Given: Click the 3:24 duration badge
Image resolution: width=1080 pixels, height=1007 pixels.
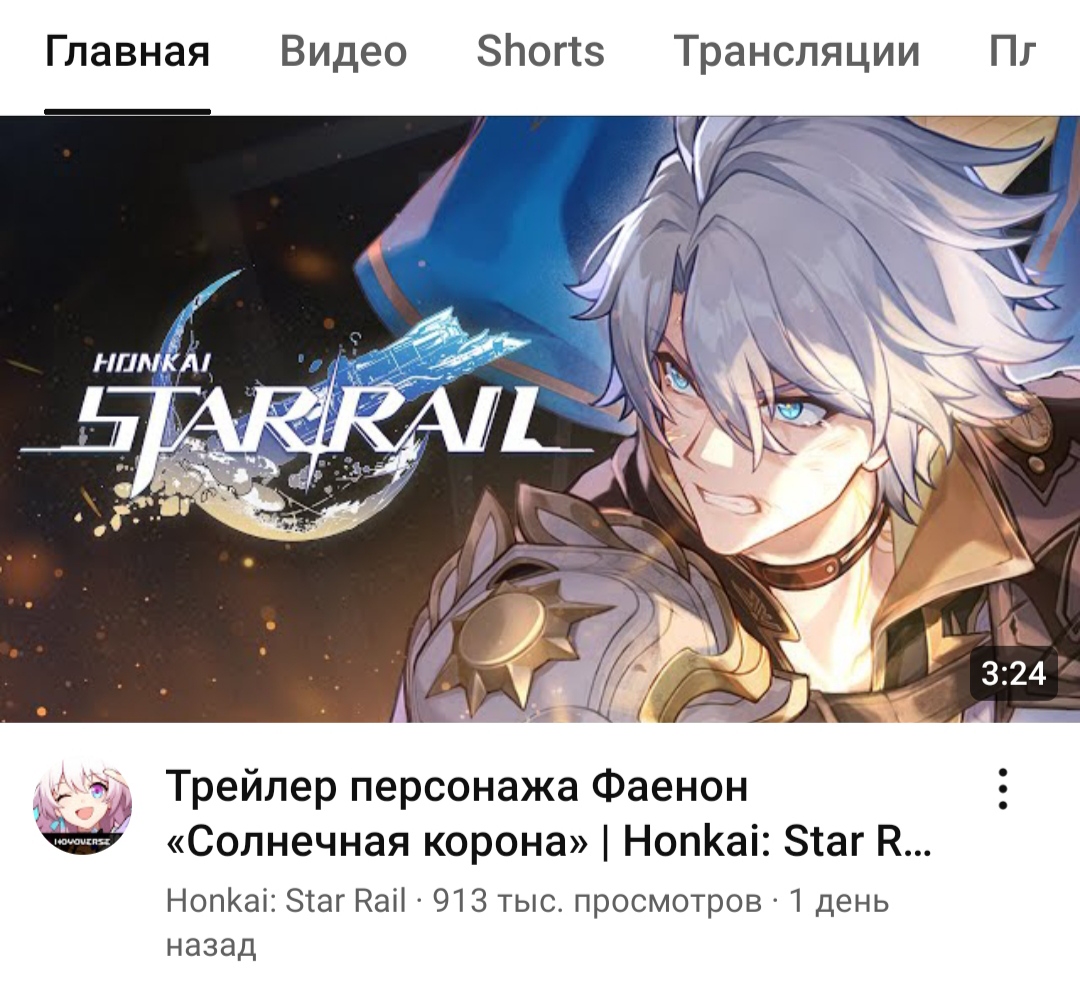Looking at the screenshot, I should (x=1013, y=673).
